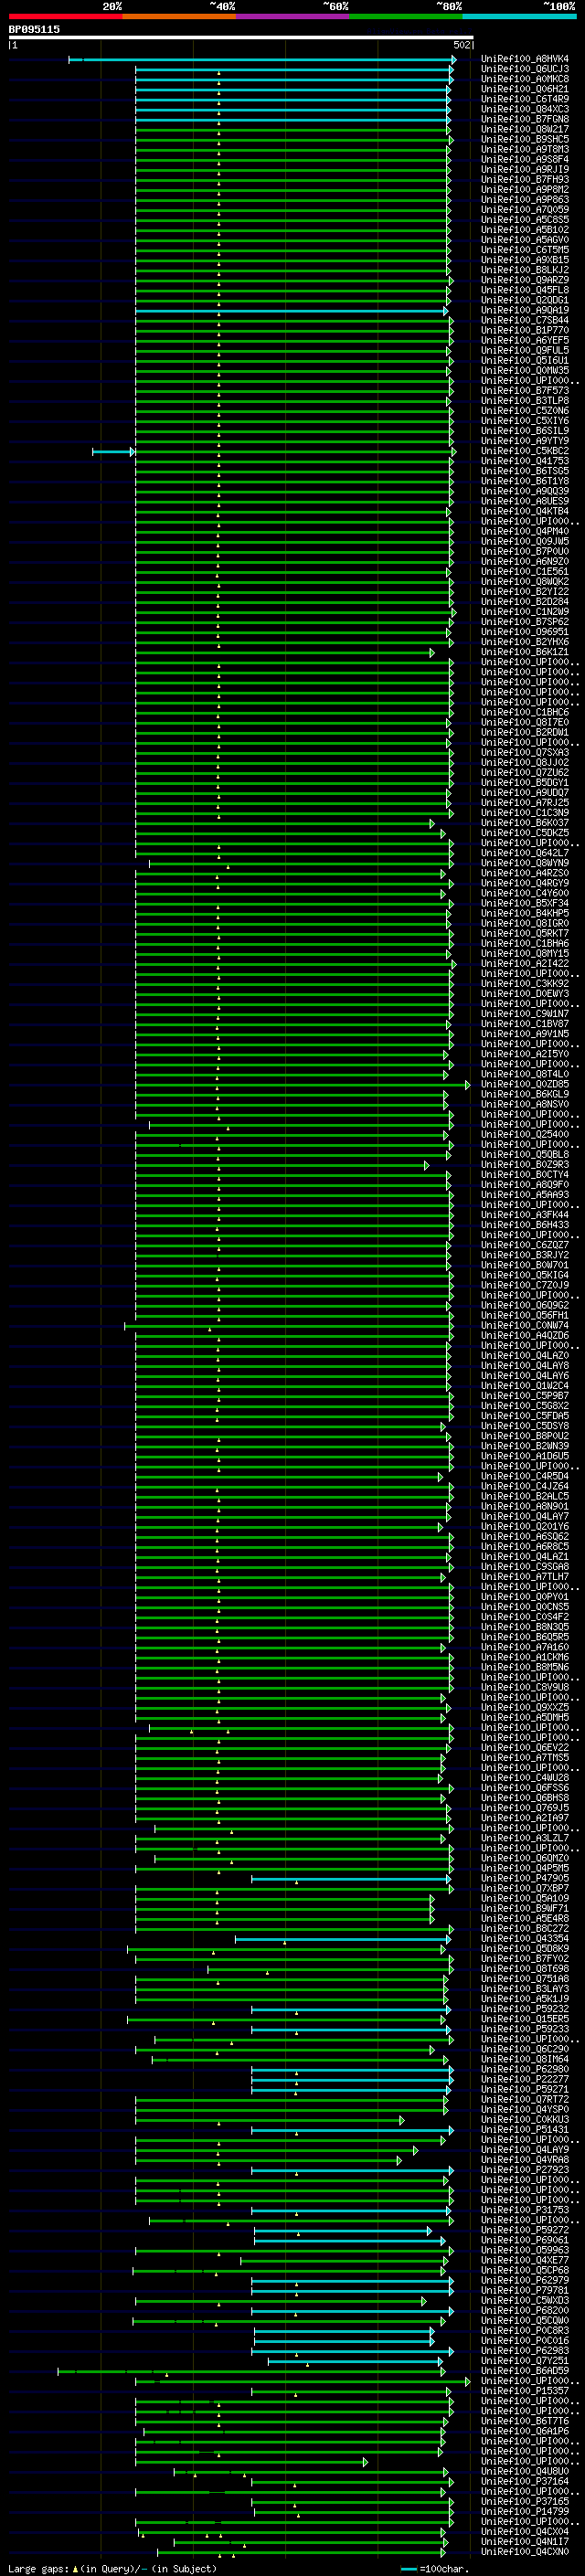585x2576 pixels.
Task: Click the BP095115 query title
Action: (34, 29)
